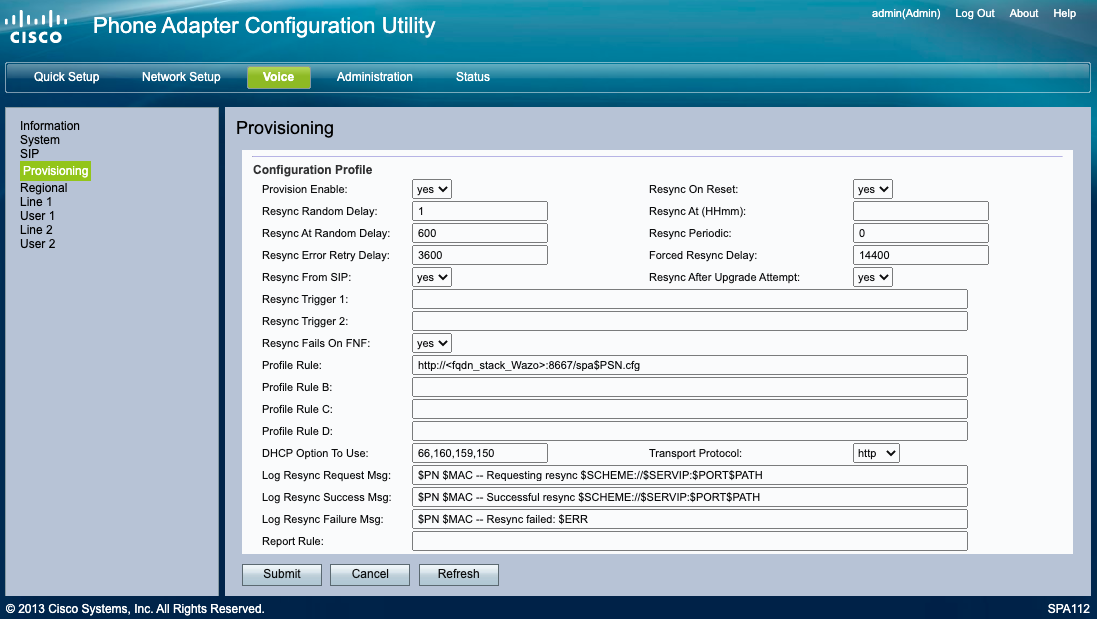Switch to Network Setup tab
The image size is (1097, 619).
181,77
